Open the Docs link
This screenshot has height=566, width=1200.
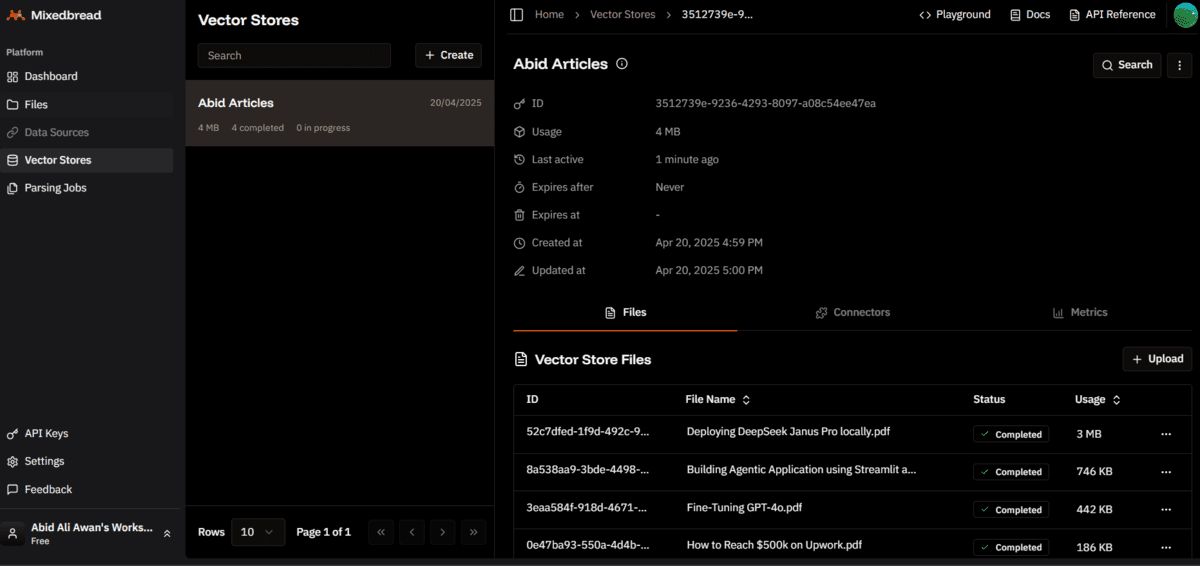(x=1030, y=15)
